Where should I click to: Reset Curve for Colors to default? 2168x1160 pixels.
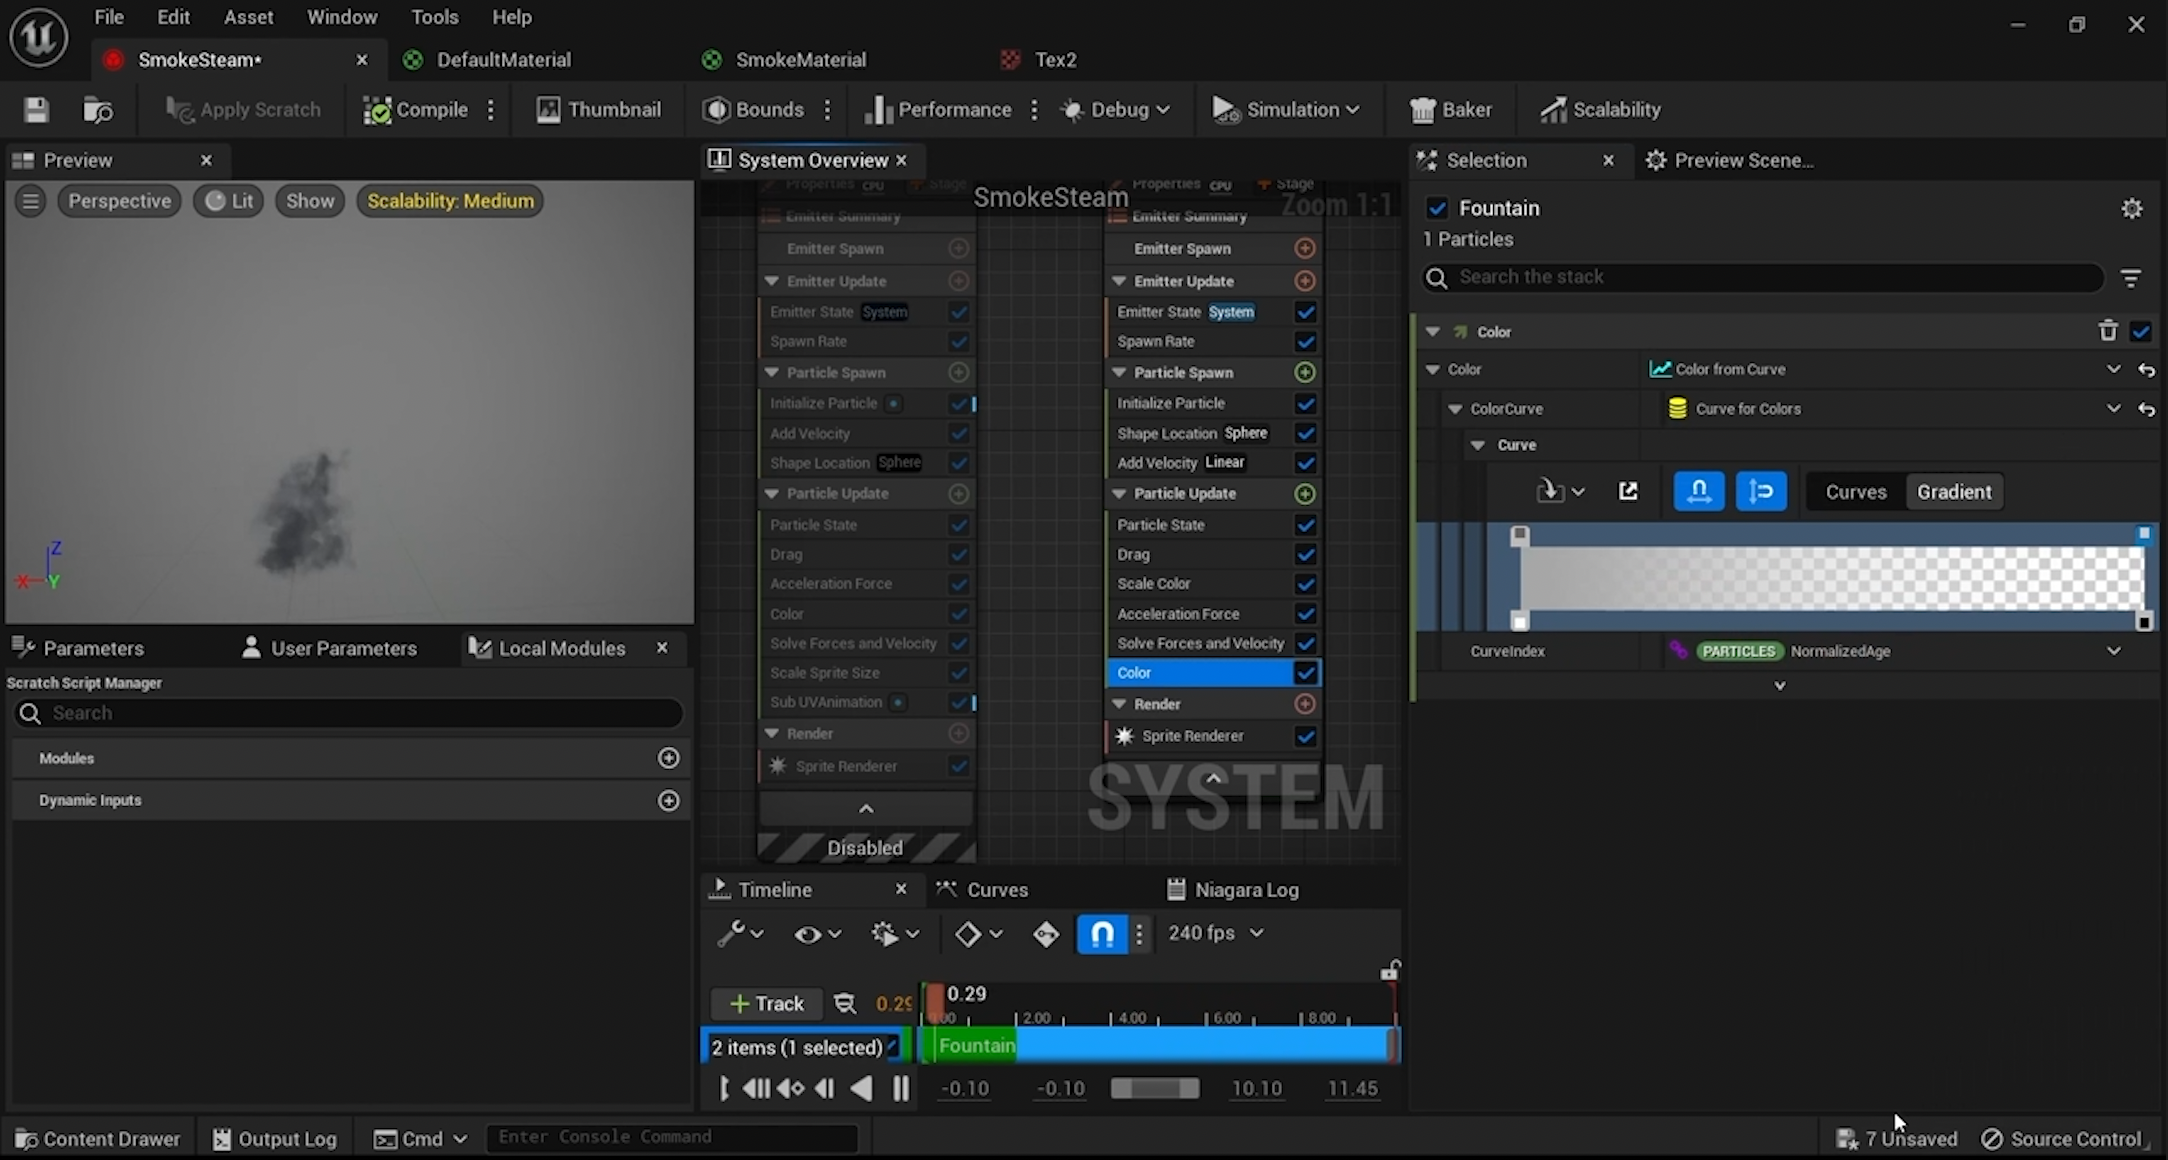click(2146, 409)
